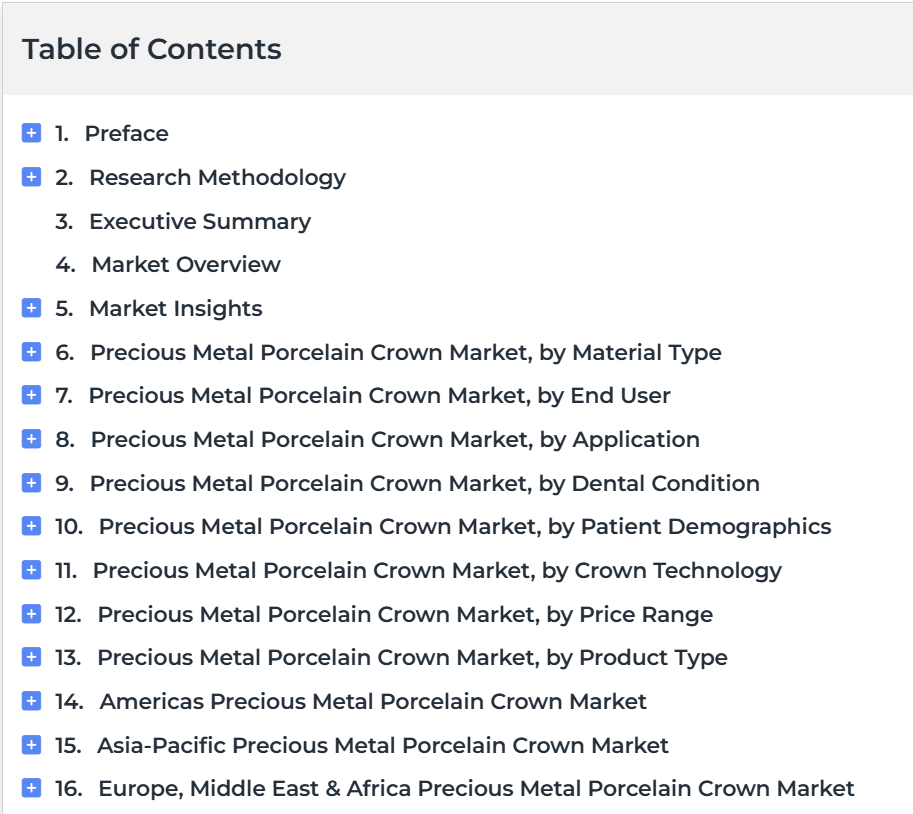Screen dimensions: 913x814
Task: Expand the by Dental Condition section icon
Action: (31, 483)
